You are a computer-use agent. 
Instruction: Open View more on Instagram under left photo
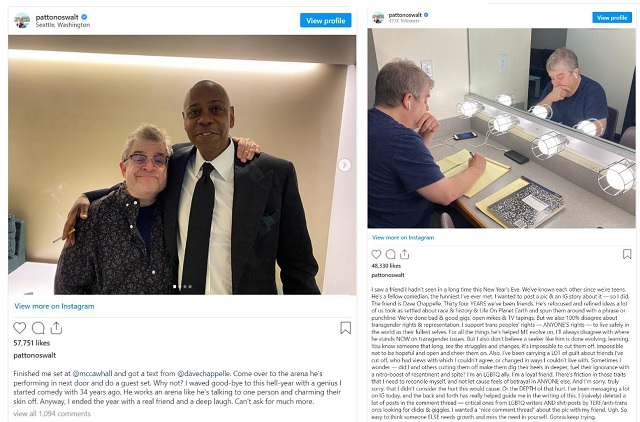[x=54, y=306]
